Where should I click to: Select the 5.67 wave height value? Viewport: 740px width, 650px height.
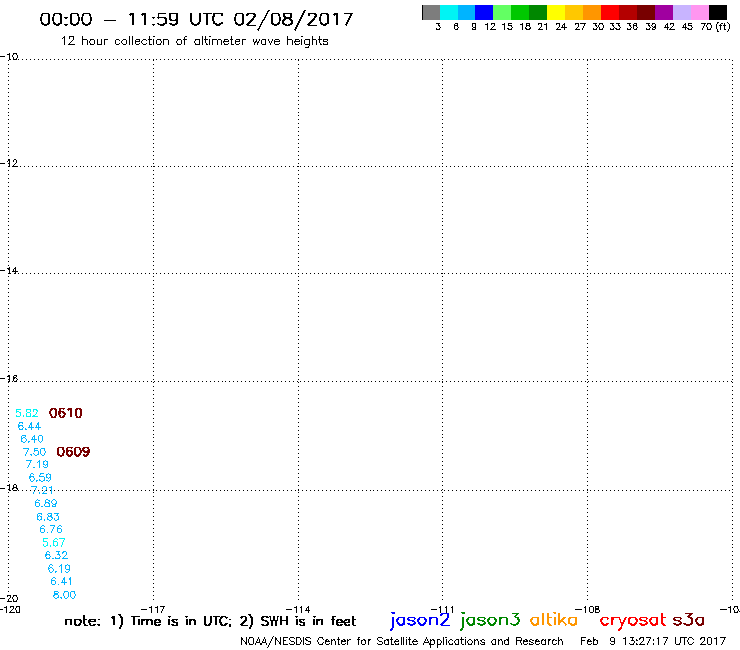point(54,542)
